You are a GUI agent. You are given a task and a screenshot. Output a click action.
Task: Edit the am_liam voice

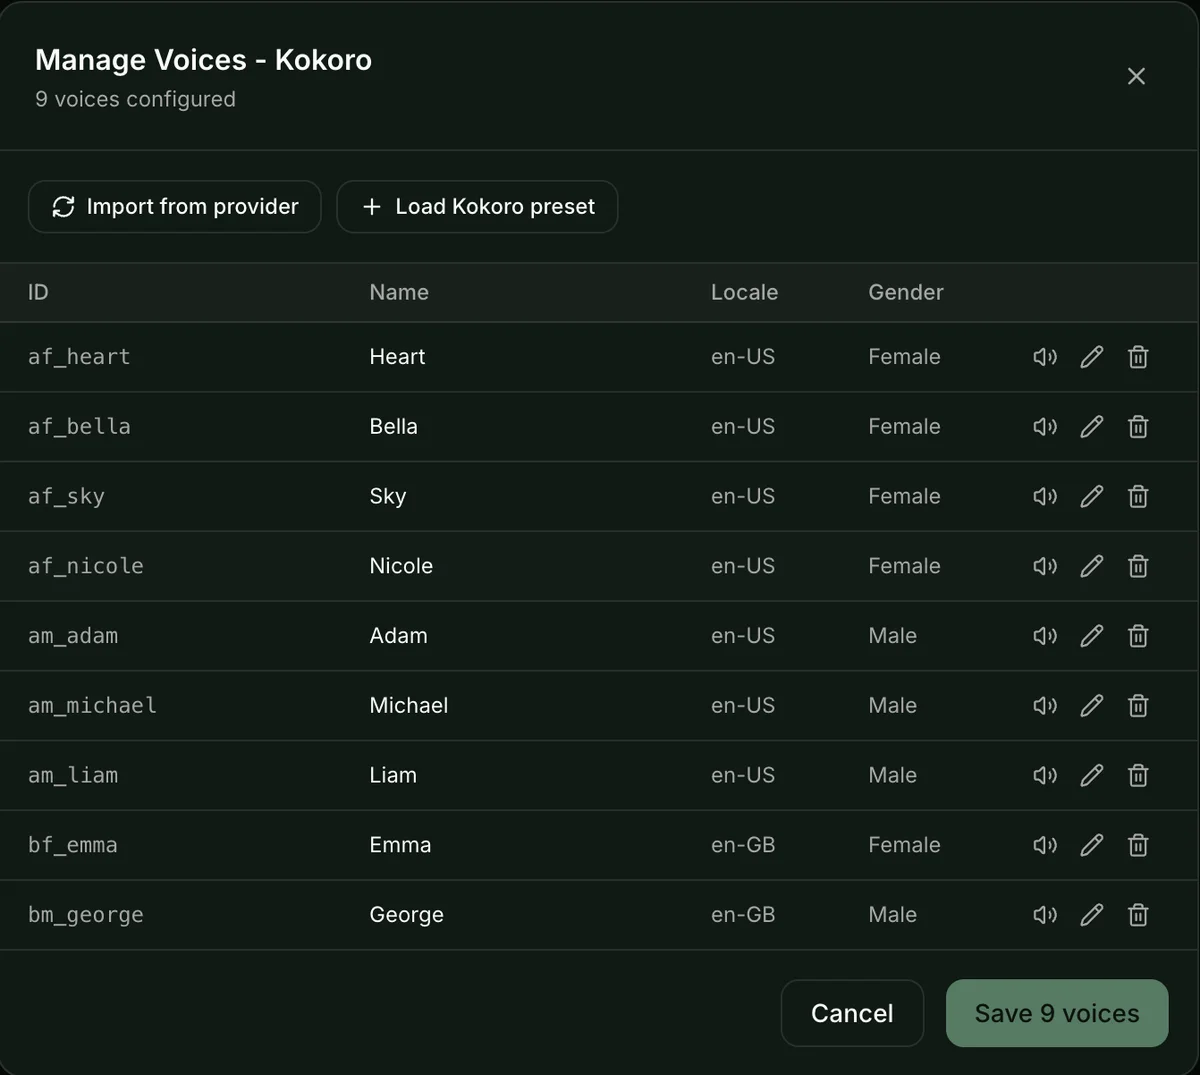(x=1092, y=775)
